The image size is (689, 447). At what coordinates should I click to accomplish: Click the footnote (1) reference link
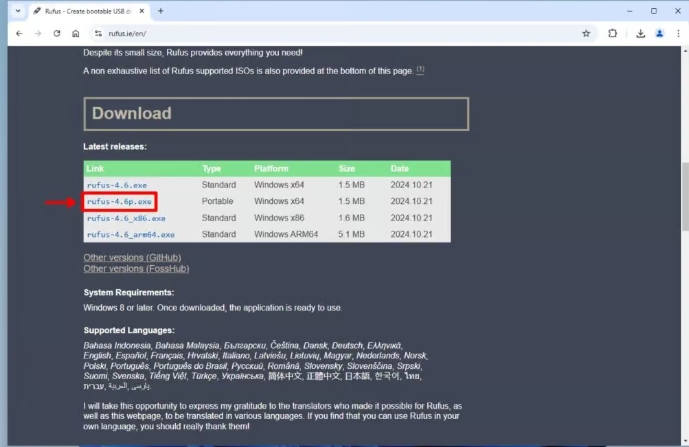click(420, 69)
